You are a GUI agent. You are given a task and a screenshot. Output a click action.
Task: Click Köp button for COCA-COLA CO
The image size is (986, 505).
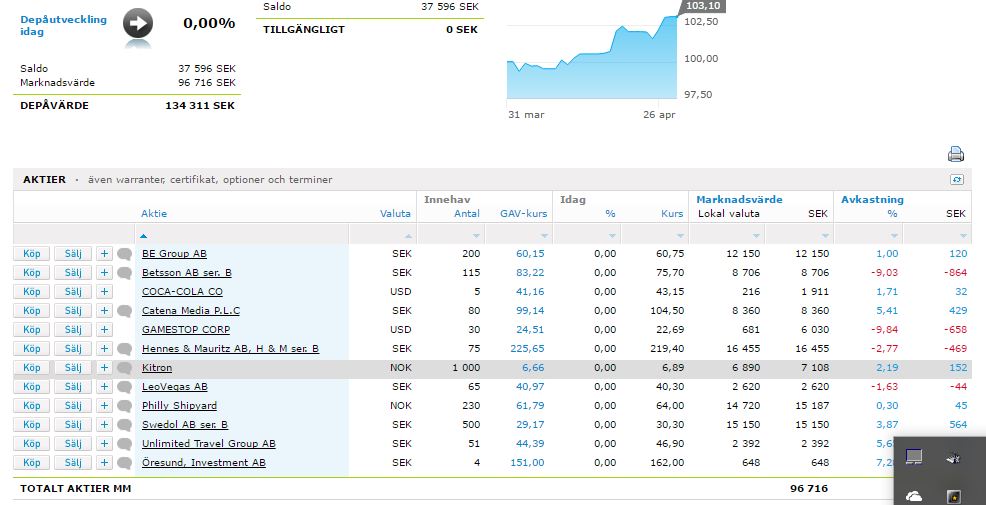31,292
